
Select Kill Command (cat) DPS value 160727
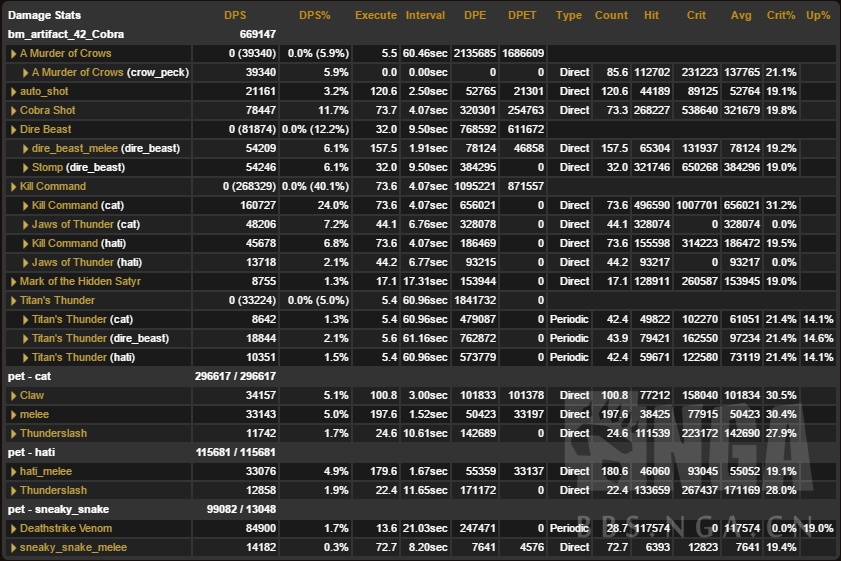tap(258, 205)
